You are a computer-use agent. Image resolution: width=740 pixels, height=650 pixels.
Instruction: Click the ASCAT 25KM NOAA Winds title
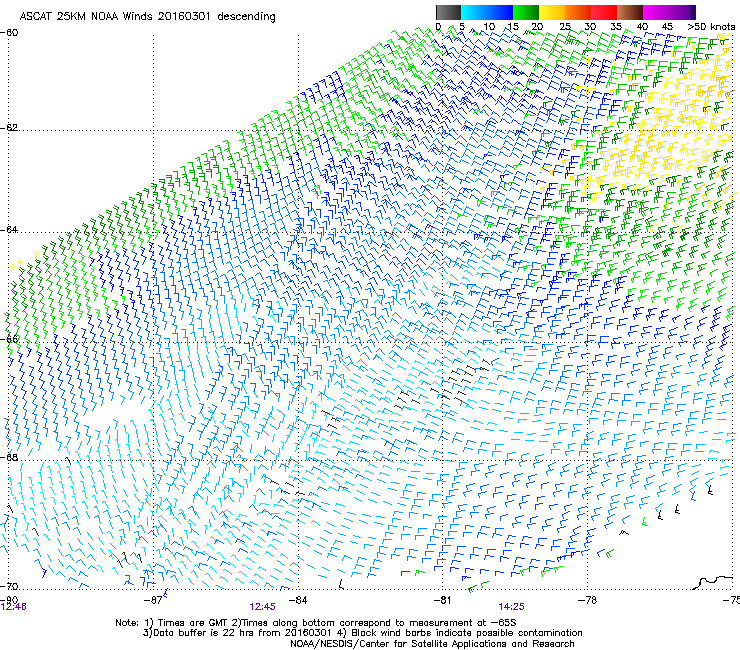(x=148, y=17)
